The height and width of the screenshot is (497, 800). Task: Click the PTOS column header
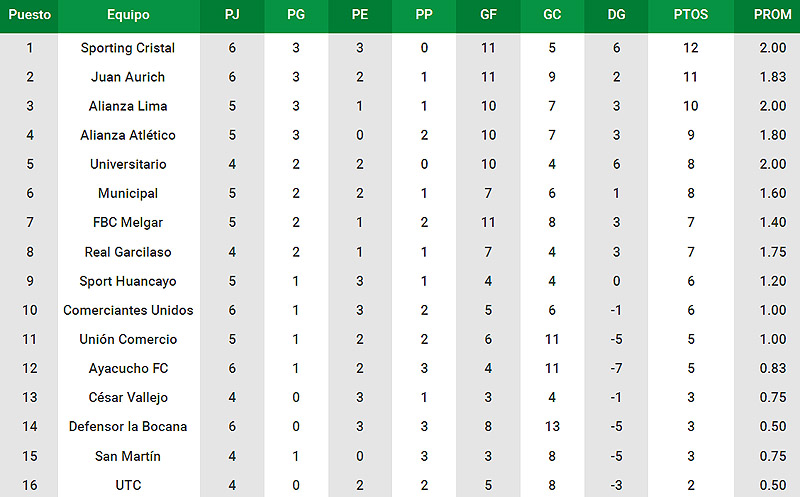[690, 14]
